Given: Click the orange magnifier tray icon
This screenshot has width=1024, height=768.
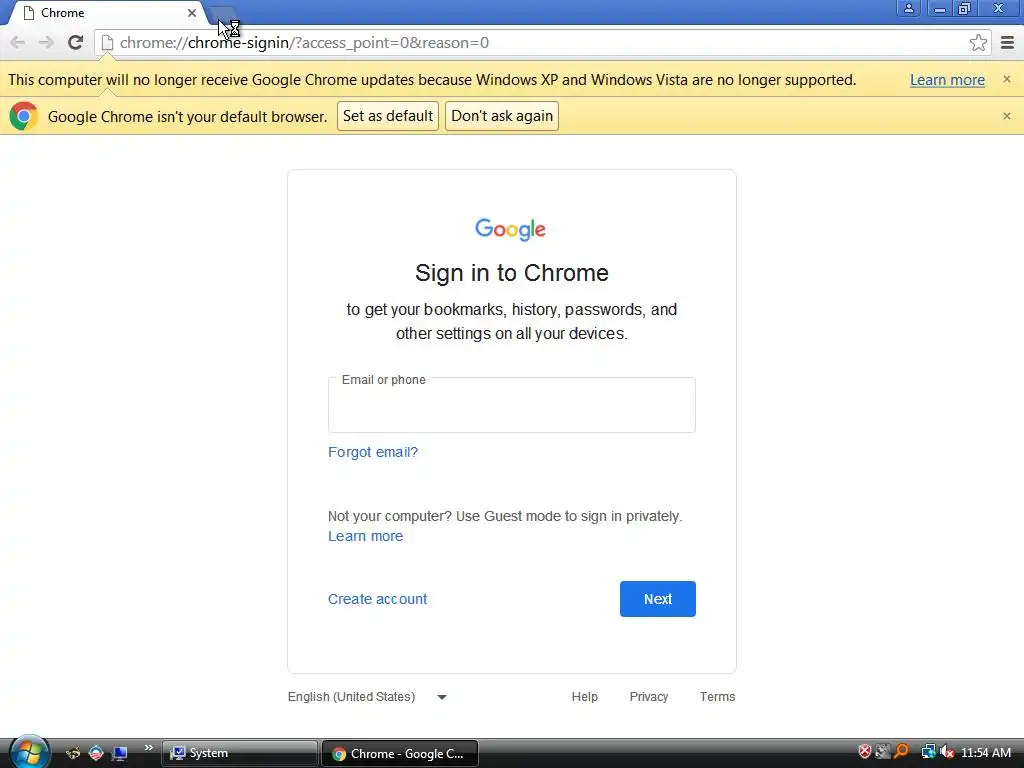Looking at the screenshot, I should (901, 752).
